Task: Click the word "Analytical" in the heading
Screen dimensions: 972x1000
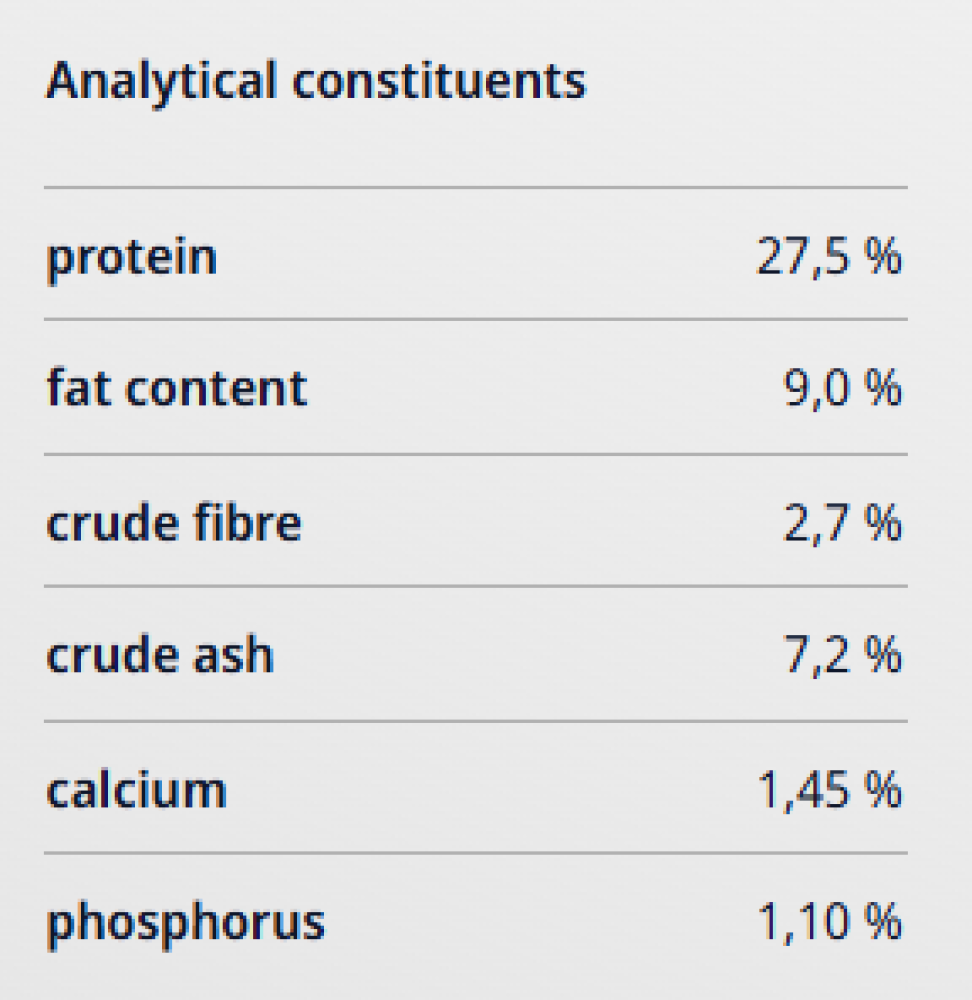Action: [162, 81]
